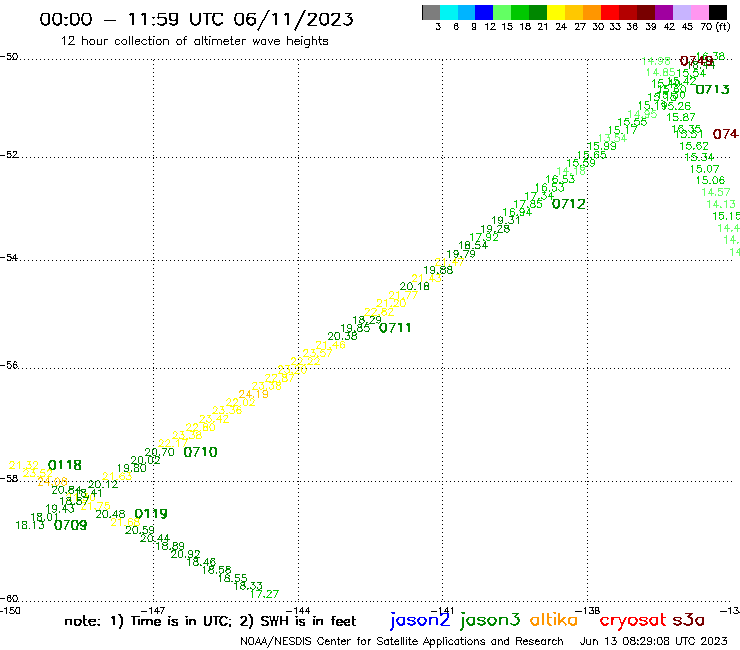Click the wave height value 15.99
The width and height of the screenshot is (740, 650).
pyautogui.click(x=602, y=146)
